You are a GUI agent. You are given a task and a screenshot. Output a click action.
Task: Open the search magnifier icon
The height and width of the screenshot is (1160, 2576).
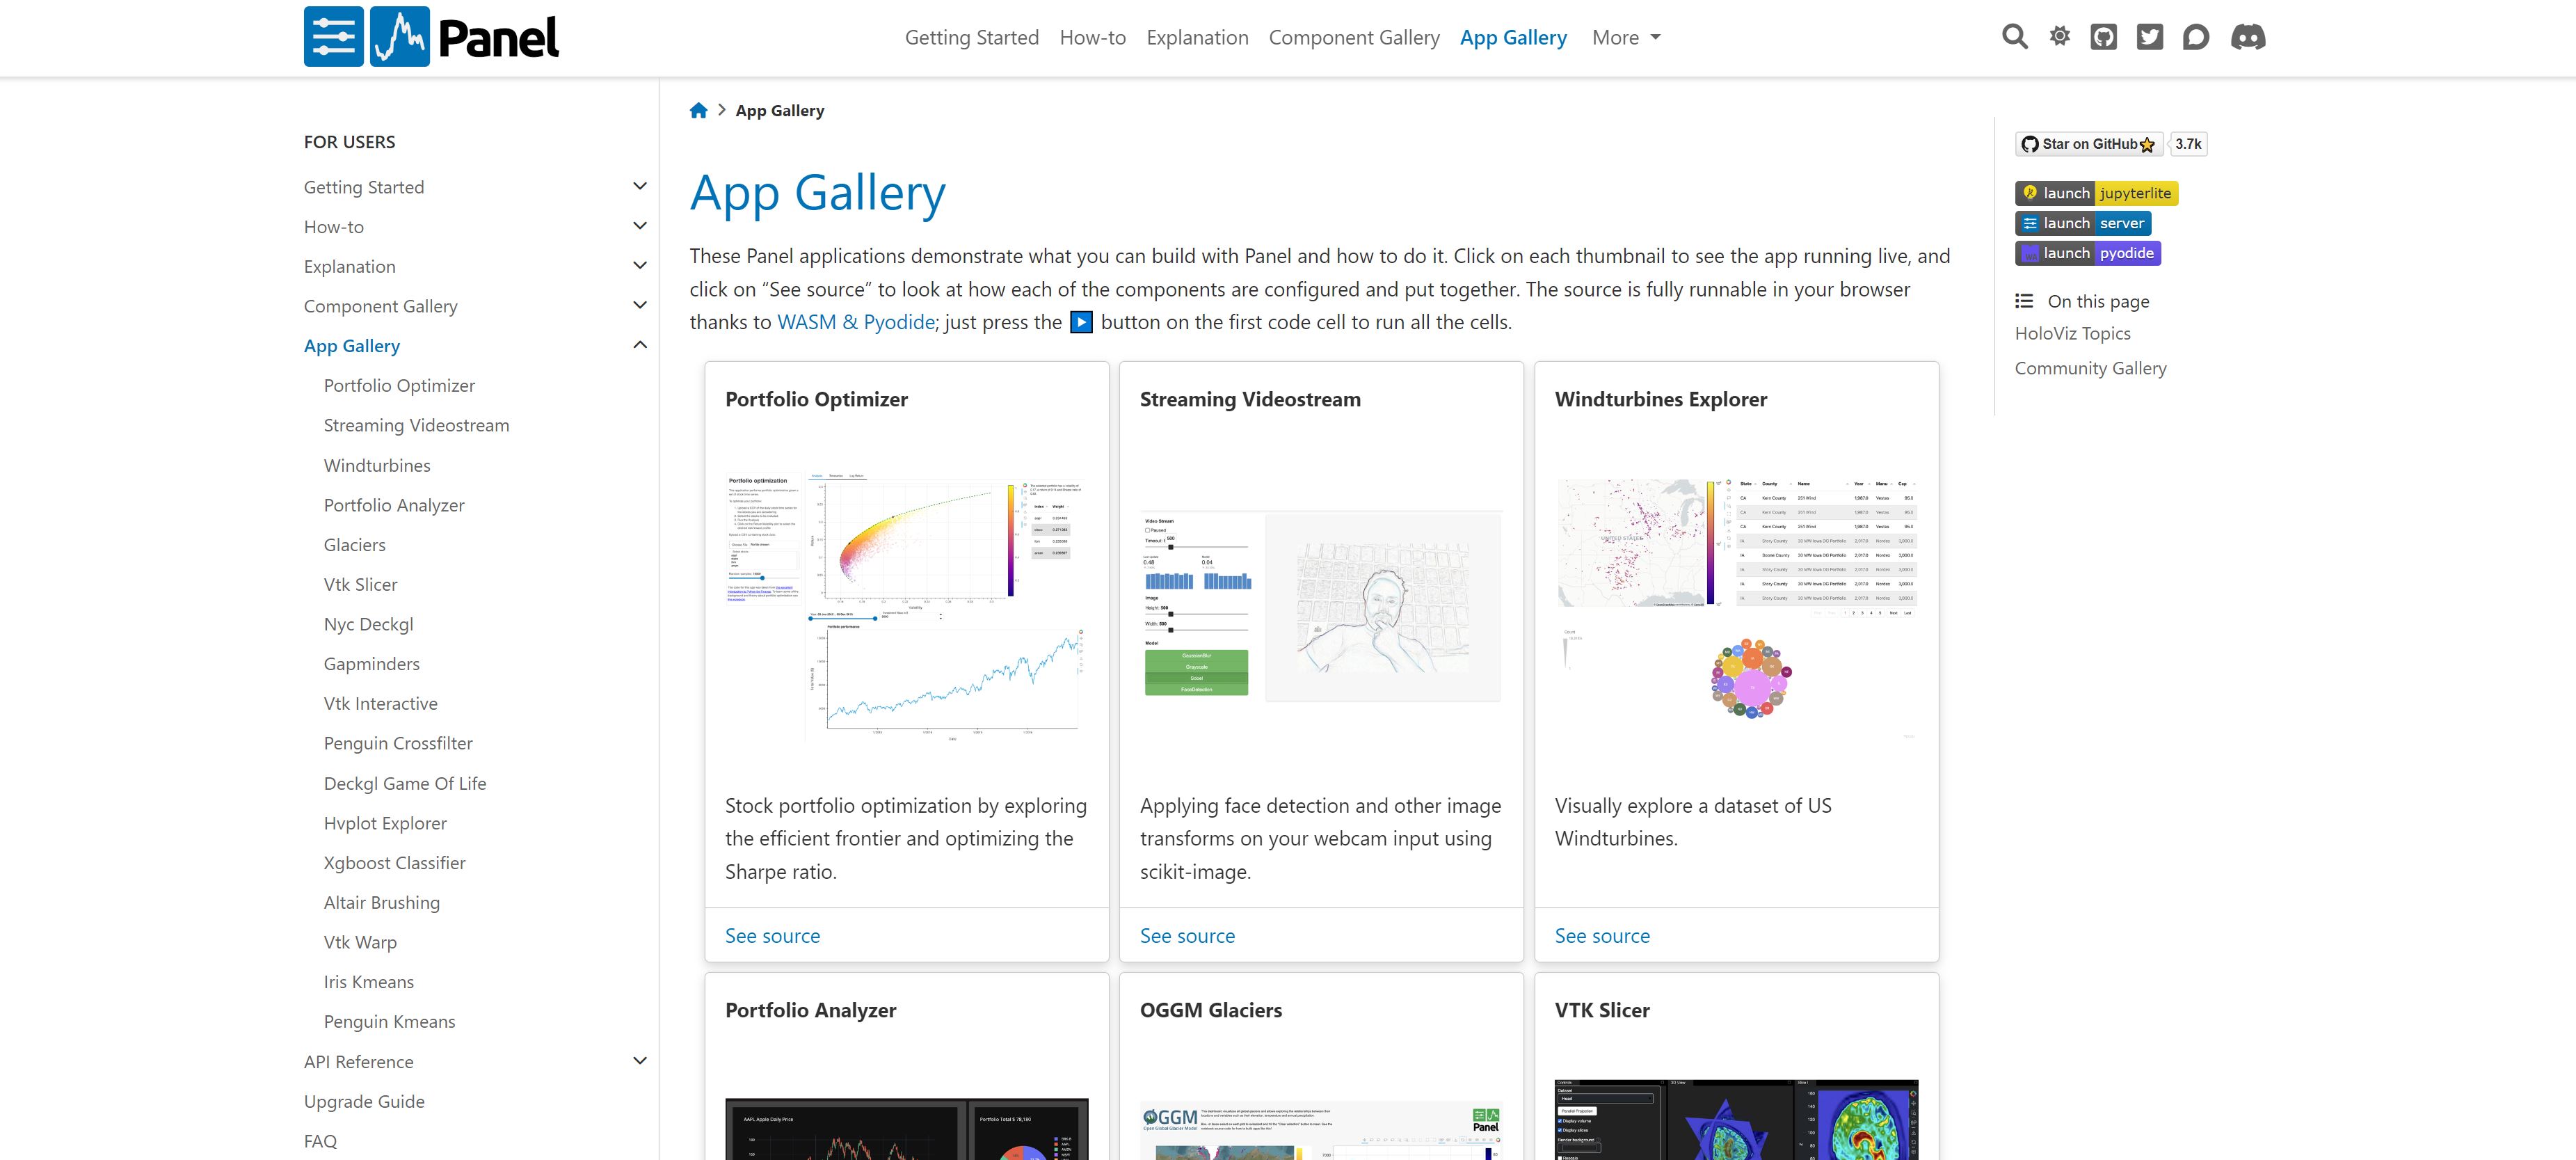[x=2014, y=37]
